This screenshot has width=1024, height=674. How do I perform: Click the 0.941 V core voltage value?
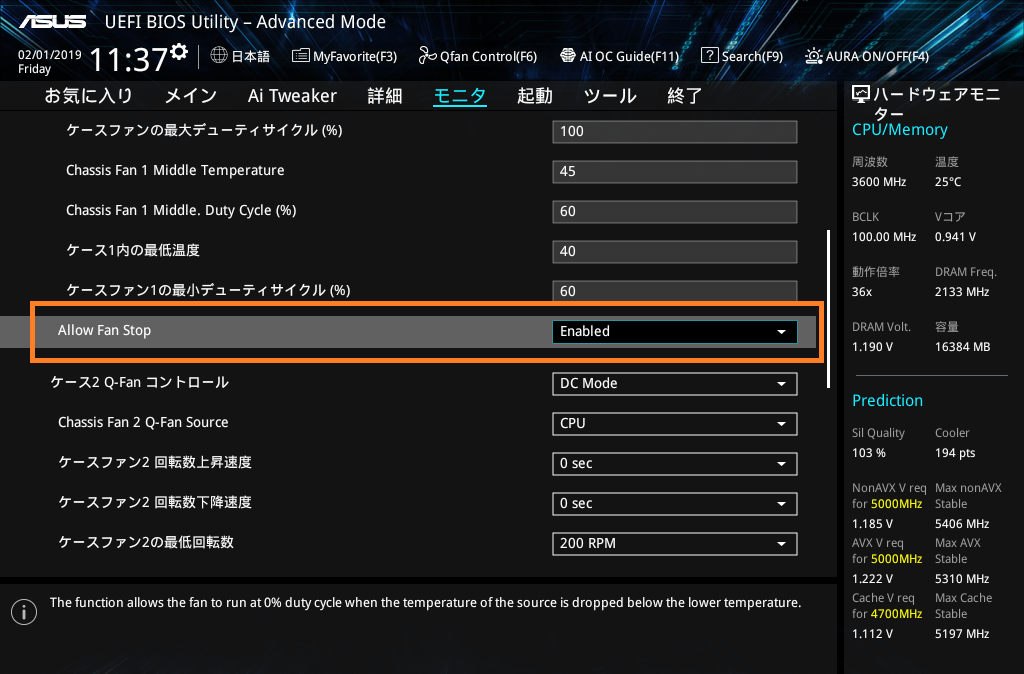pyautogui.click(x=955, y=237)
